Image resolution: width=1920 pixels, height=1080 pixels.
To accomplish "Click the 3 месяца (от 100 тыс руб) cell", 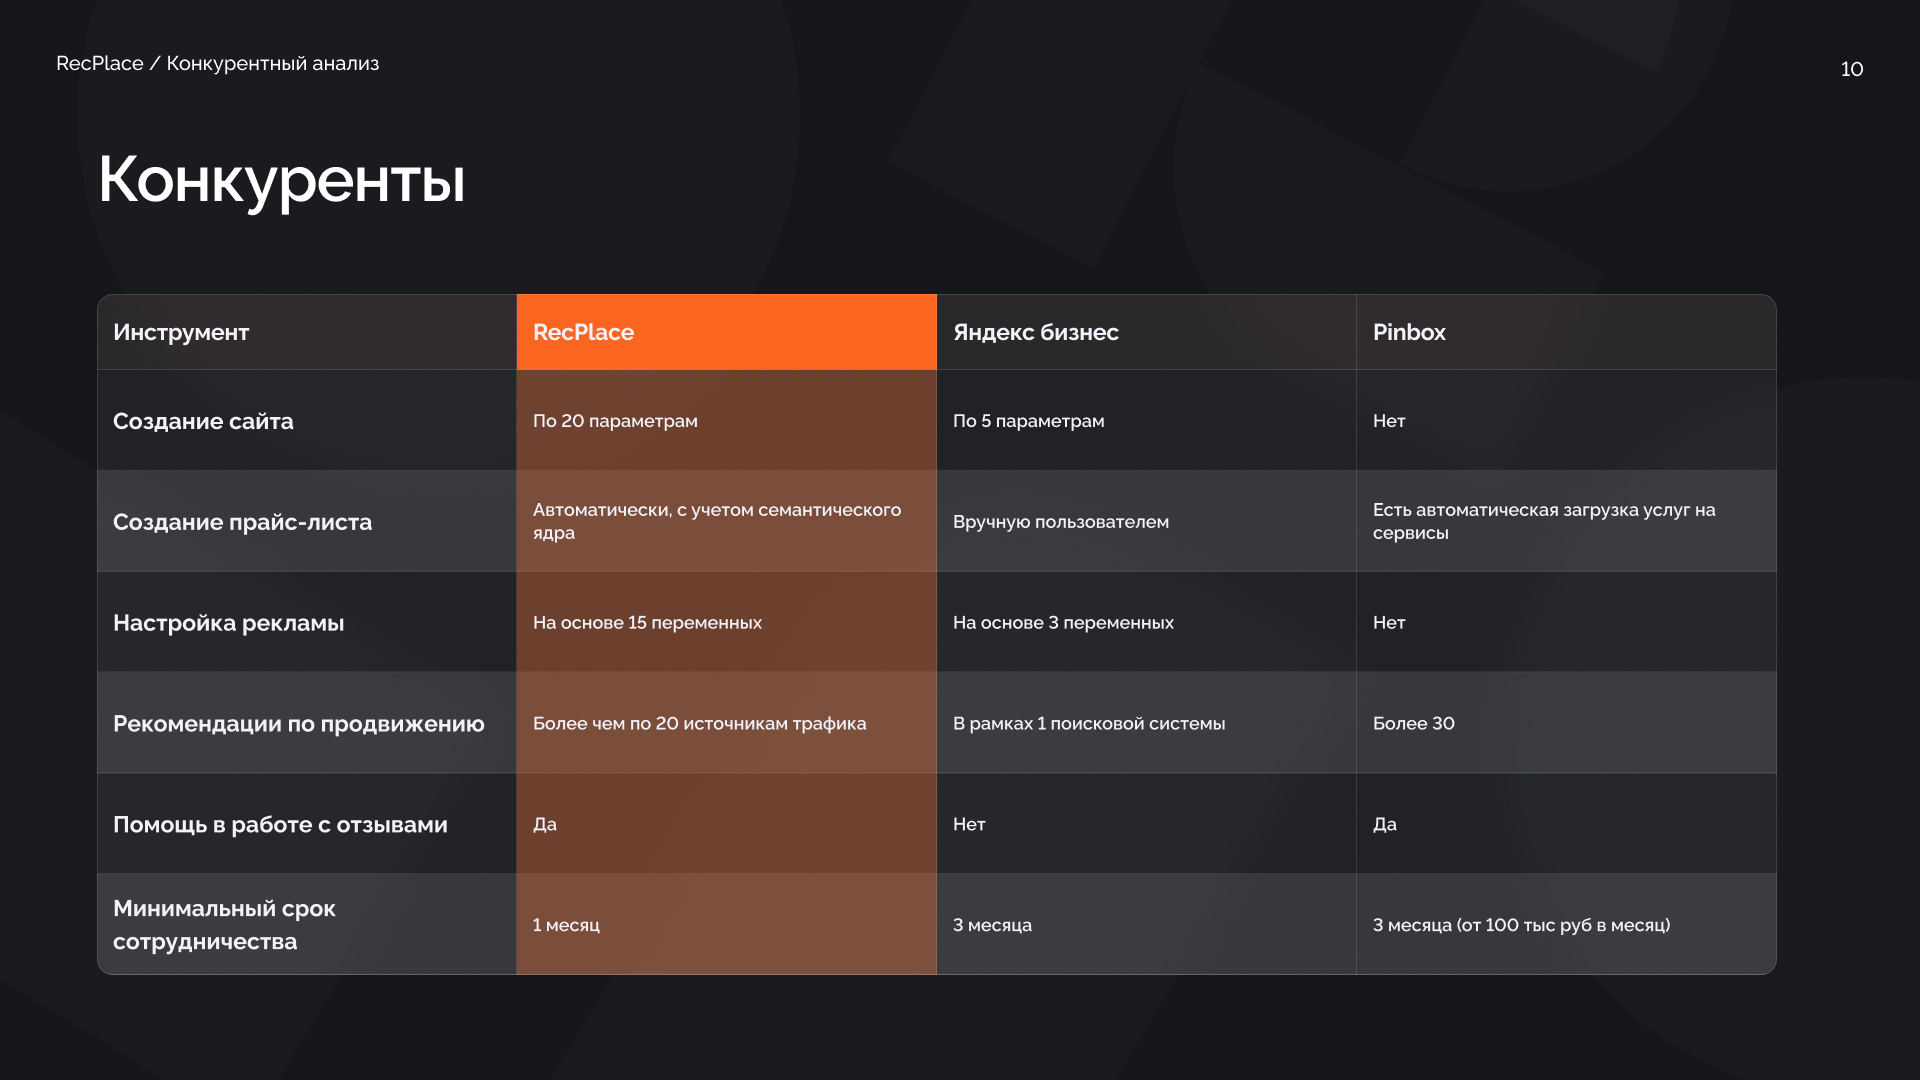I will pos(1521,925).
